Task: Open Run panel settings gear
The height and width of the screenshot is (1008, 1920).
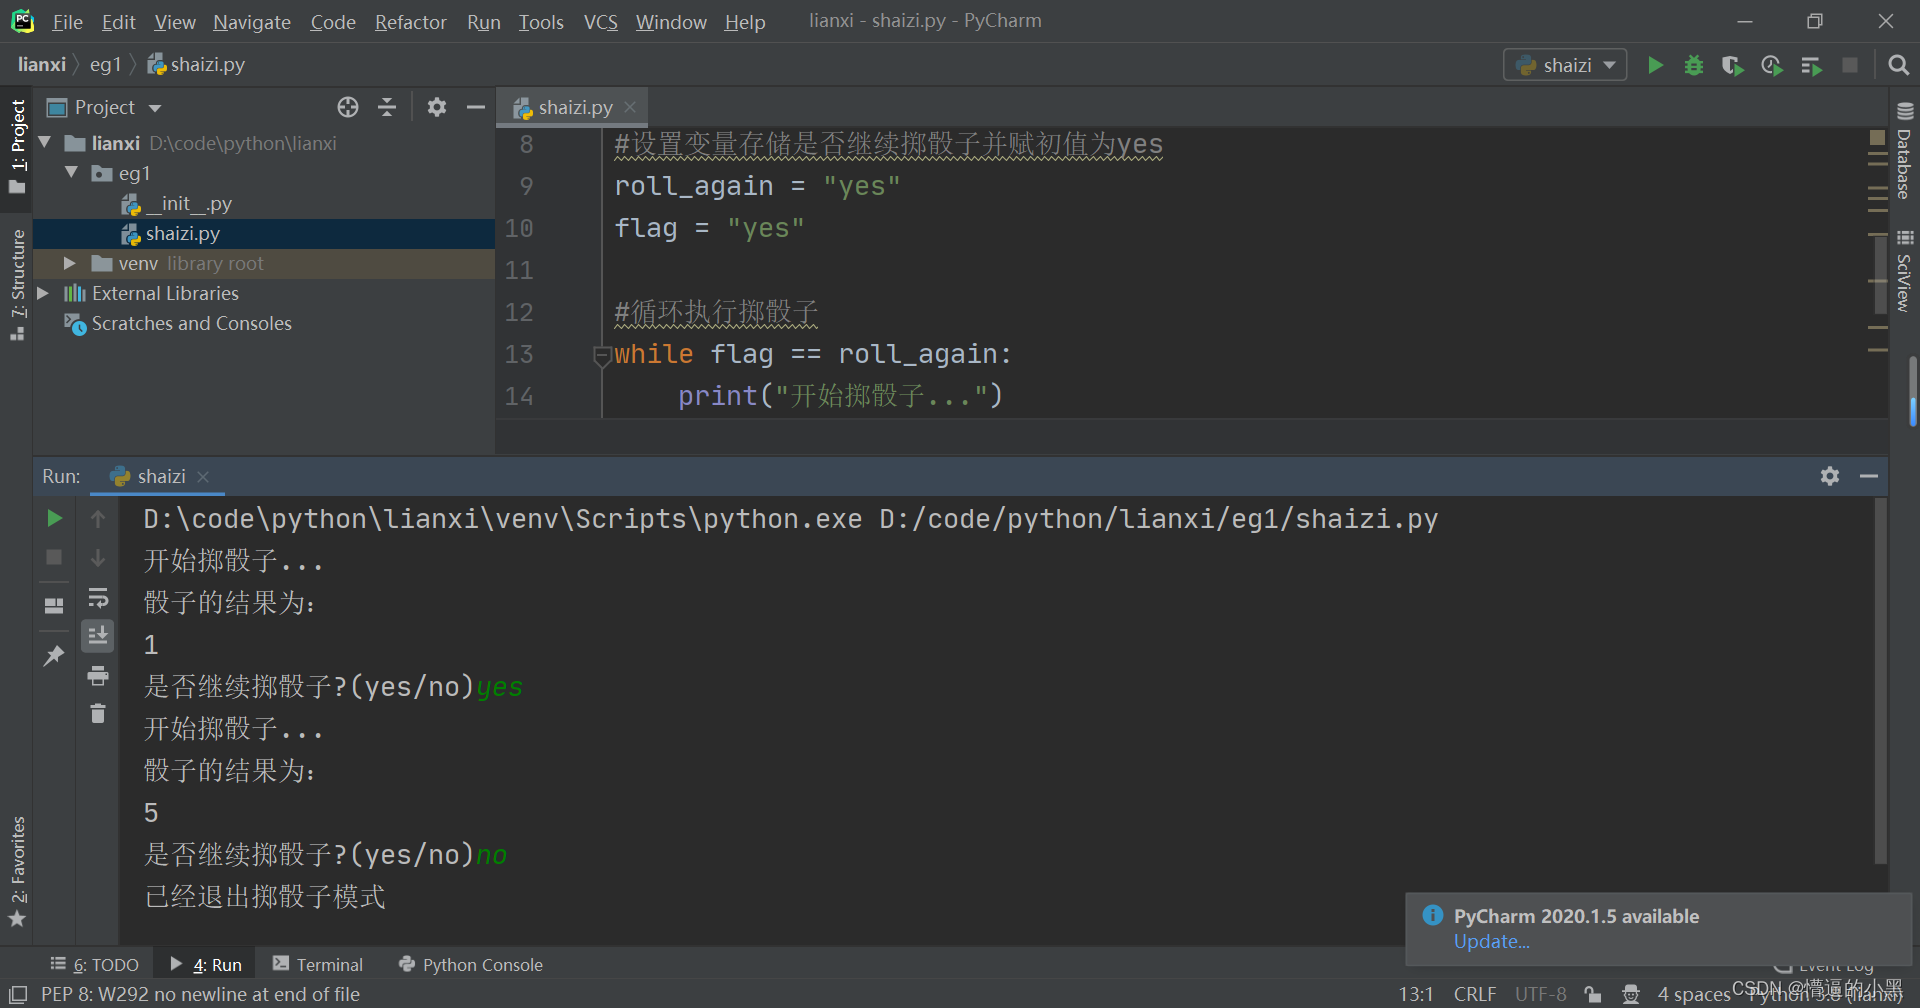Action: click(x=1830, y=476)
